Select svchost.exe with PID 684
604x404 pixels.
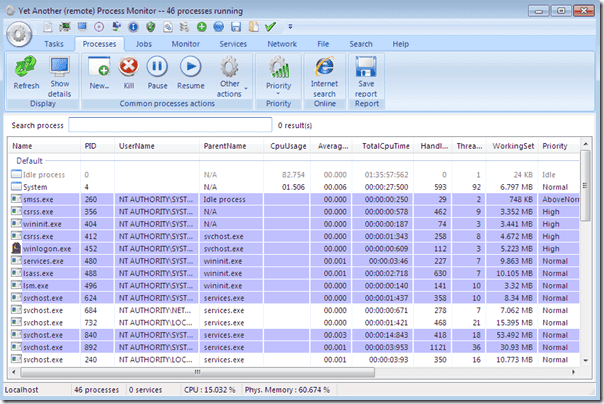[294, 310]
